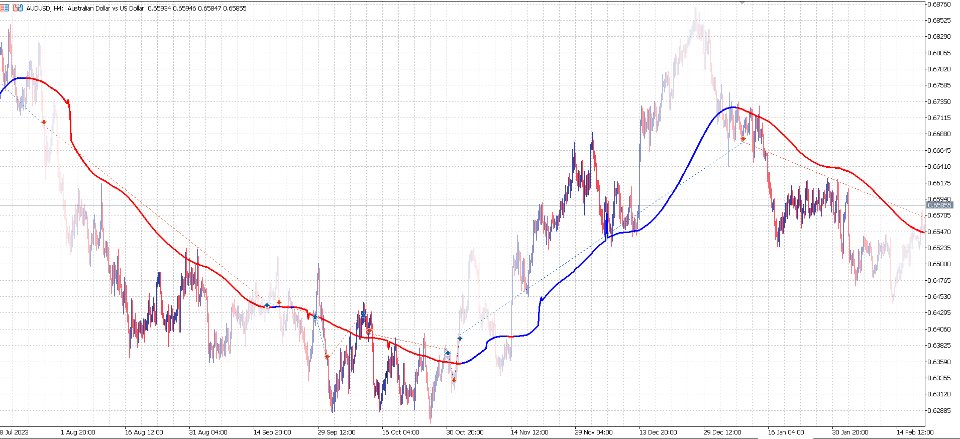Select the orange signal marker on the early August downtrend

click(x=43, y=122)
